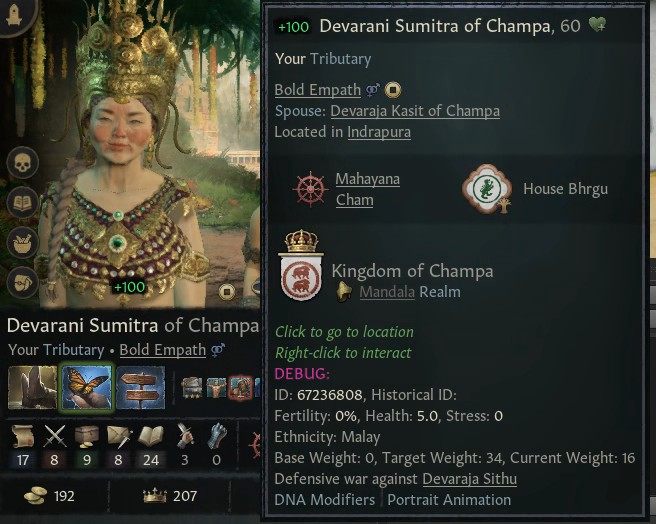Click the mask secrets icon
The image size is (656, 524).
(x=23, y=283)
